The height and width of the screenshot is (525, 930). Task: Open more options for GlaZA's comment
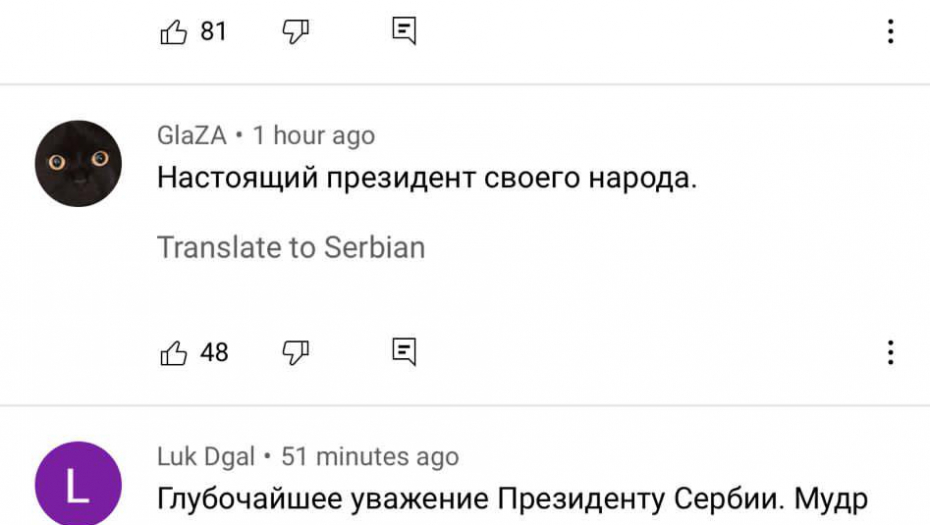coord(890,352)
